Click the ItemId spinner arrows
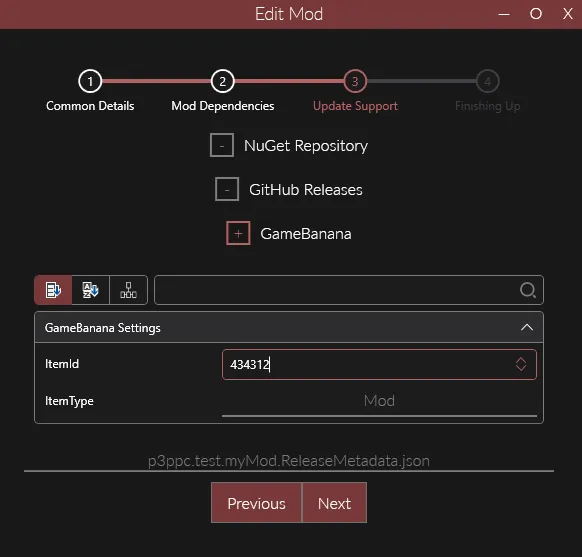 click(521, 364)
